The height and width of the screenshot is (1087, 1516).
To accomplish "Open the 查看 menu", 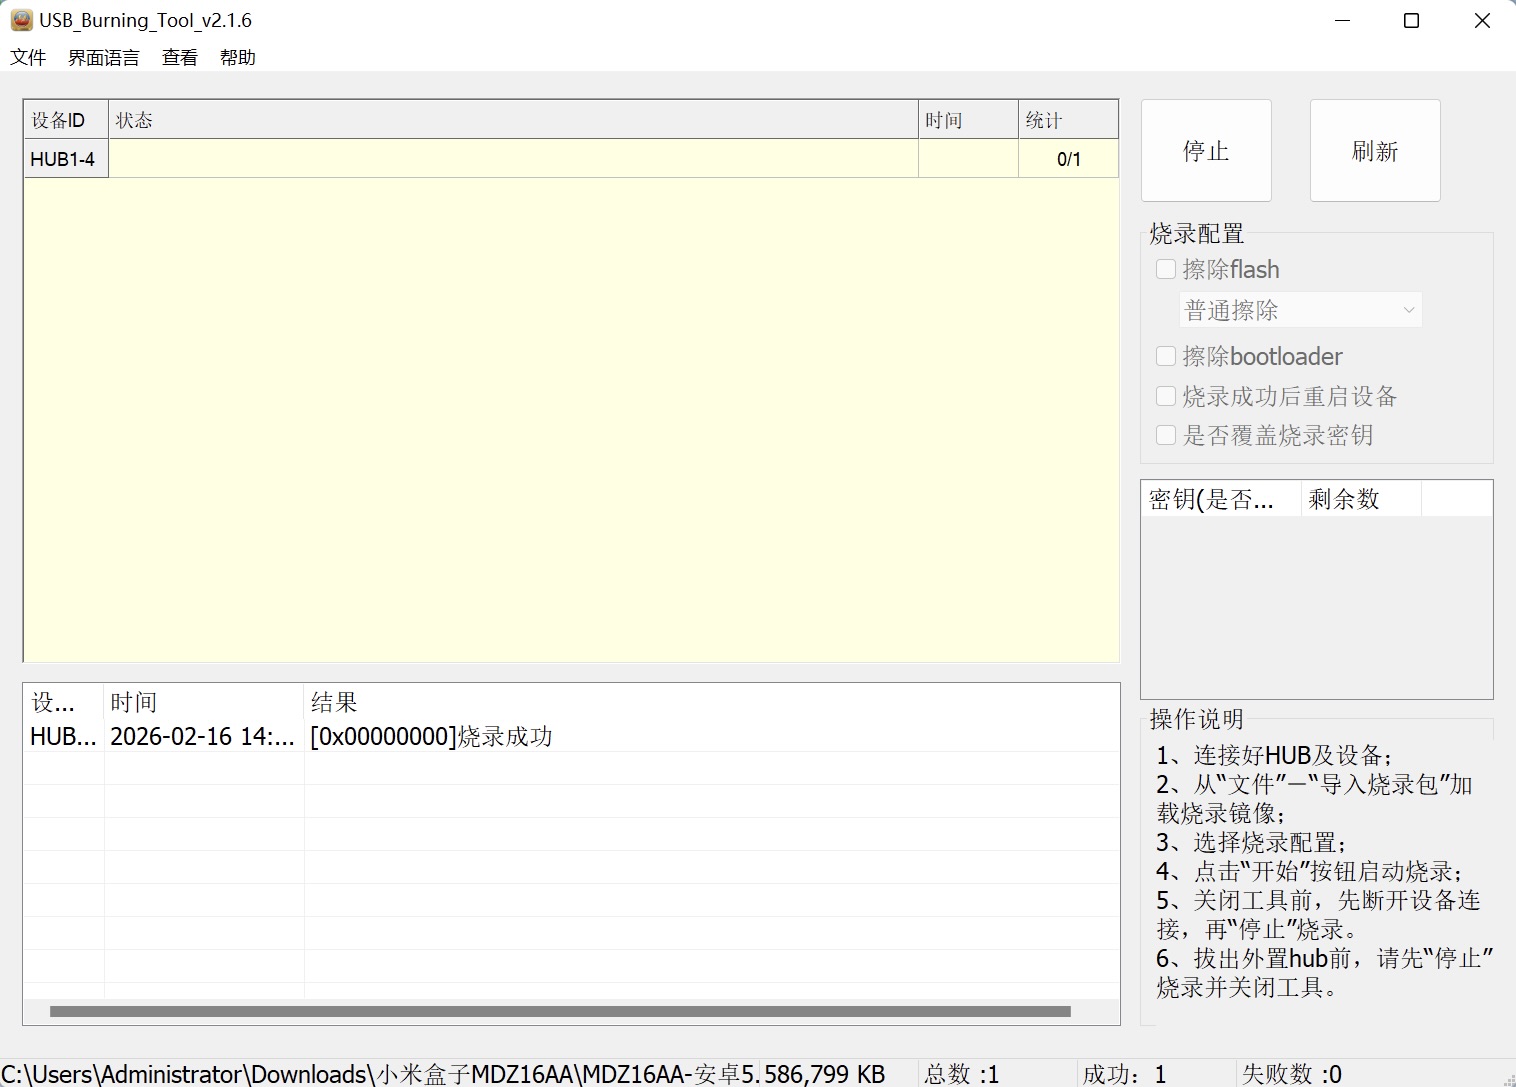I will pyautogui.click(x=180, y=58).
